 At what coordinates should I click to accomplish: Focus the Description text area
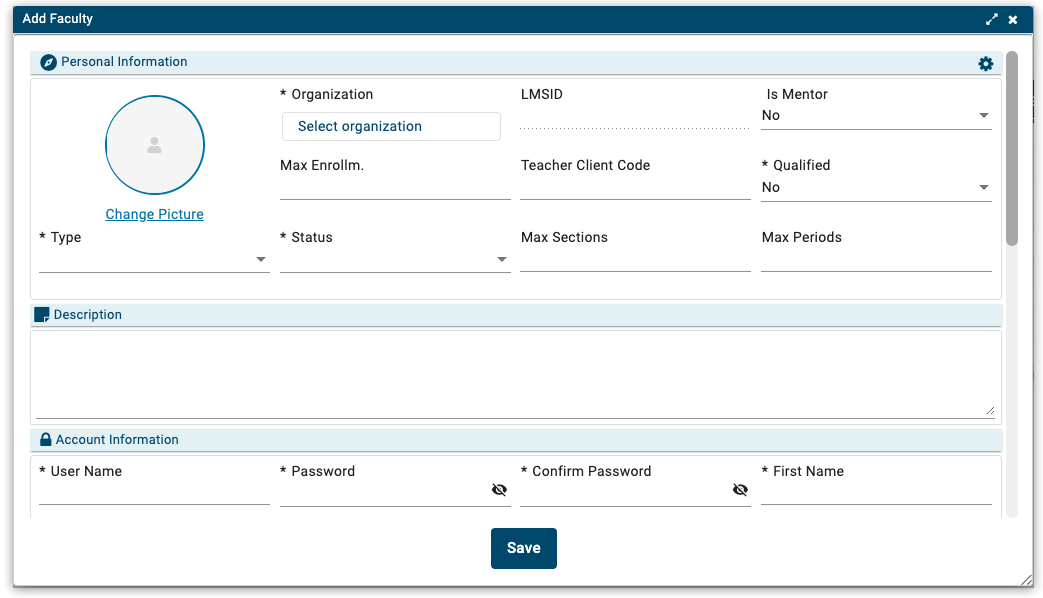pyautogui.click(x=515, y=375)
